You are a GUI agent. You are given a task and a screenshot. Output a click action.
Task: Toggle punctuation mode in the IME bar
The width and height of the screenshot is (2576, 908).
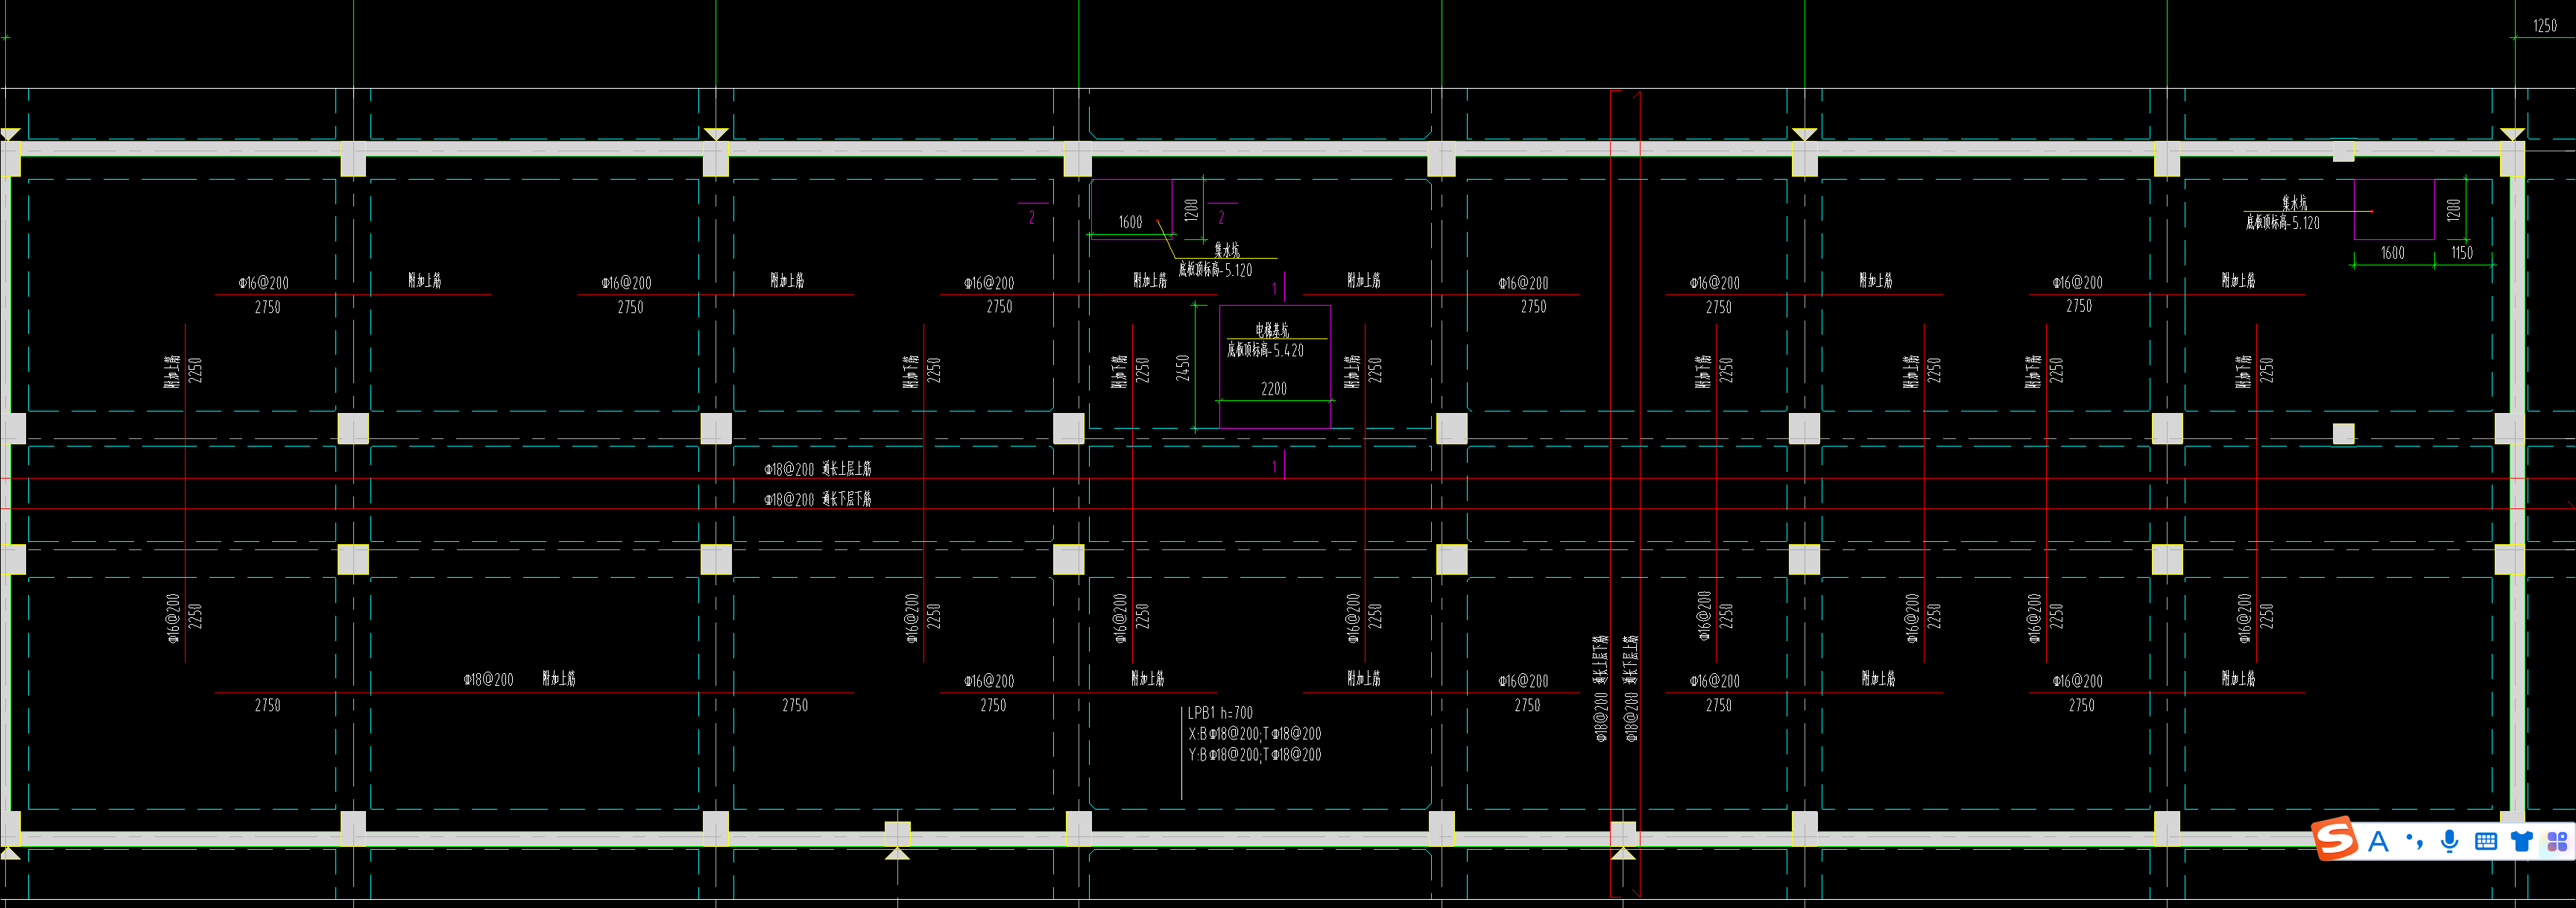tap(2414, 842)
